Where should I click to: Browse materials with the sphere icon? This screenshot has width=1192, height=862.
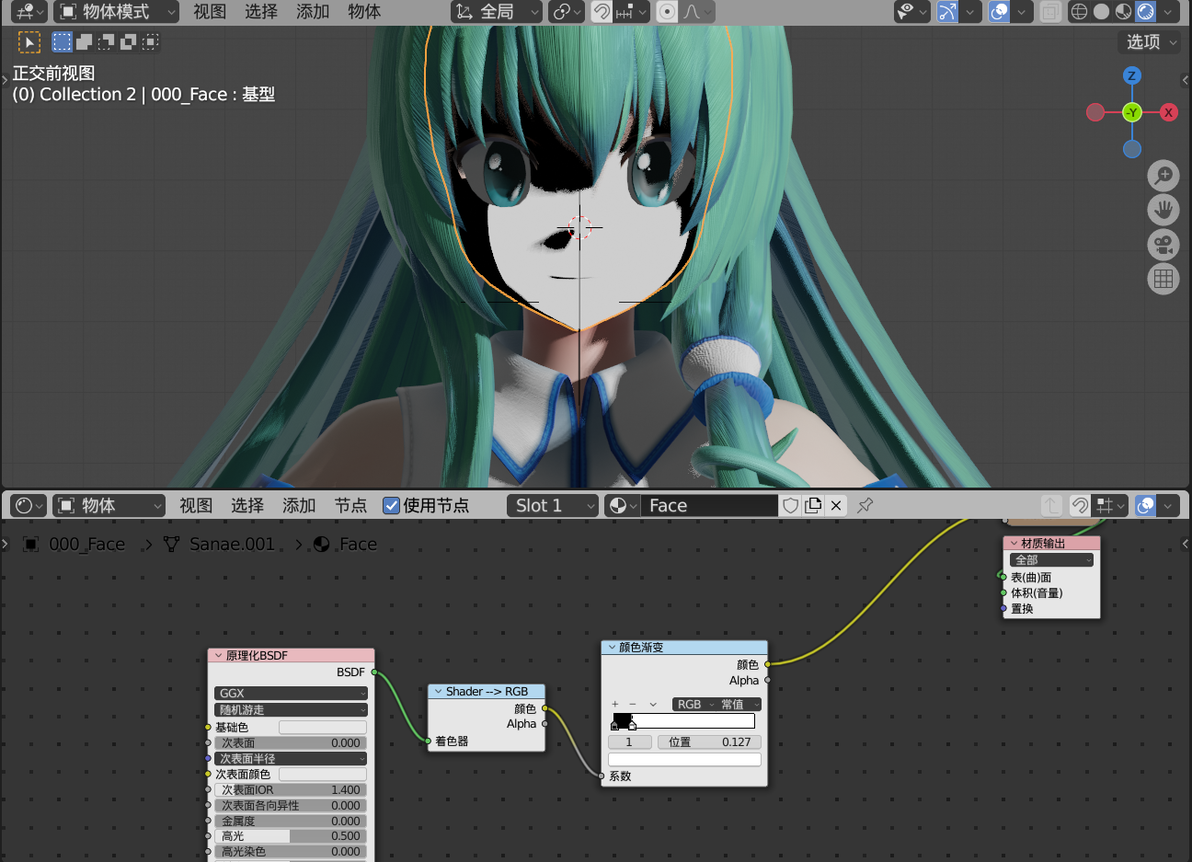pos(623,505)
